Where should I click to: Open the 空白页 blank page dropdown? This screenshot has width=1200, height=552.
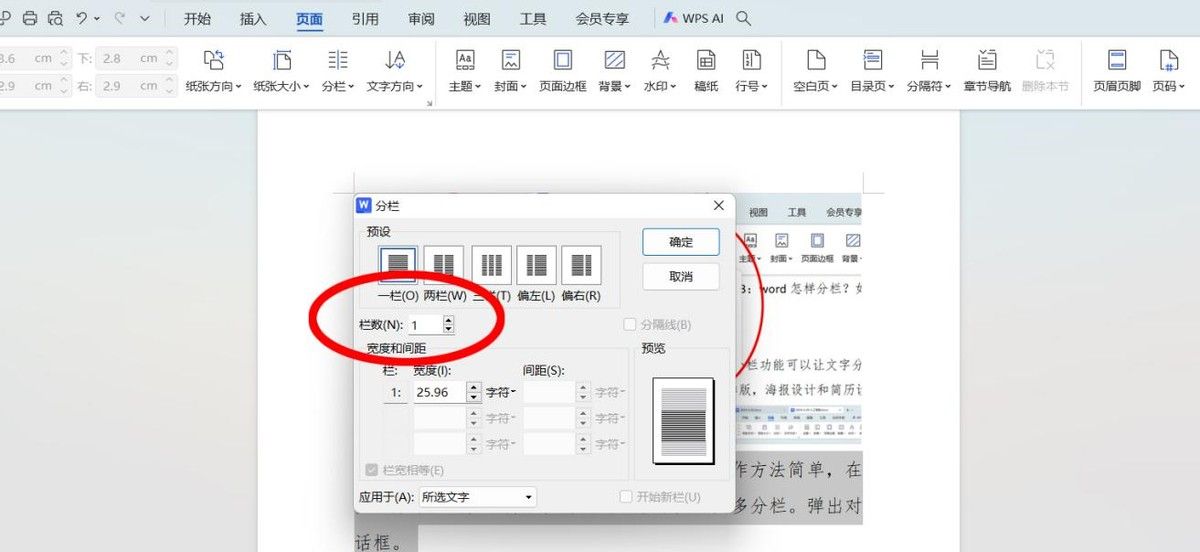pos(817,72)
